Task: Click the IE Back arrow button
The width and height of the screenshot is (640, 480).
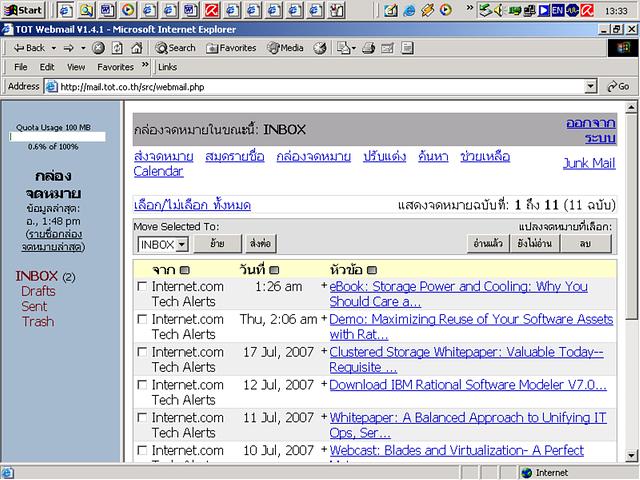Action: [29, 48]
